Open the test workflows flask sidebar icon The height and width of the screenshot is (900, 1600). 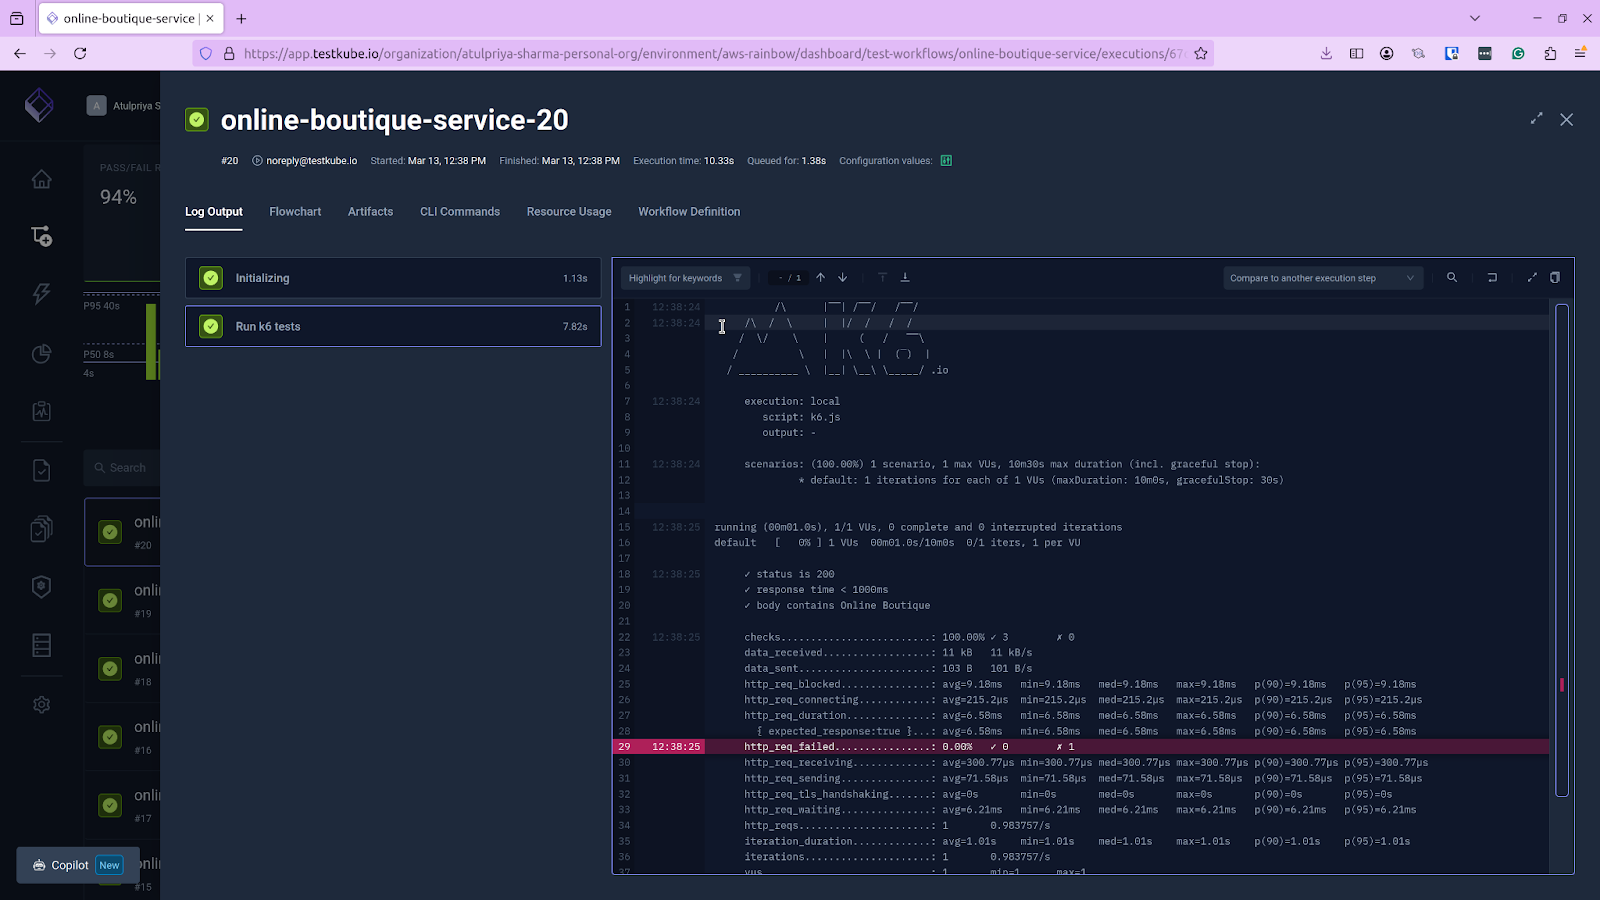pos(41,411)
